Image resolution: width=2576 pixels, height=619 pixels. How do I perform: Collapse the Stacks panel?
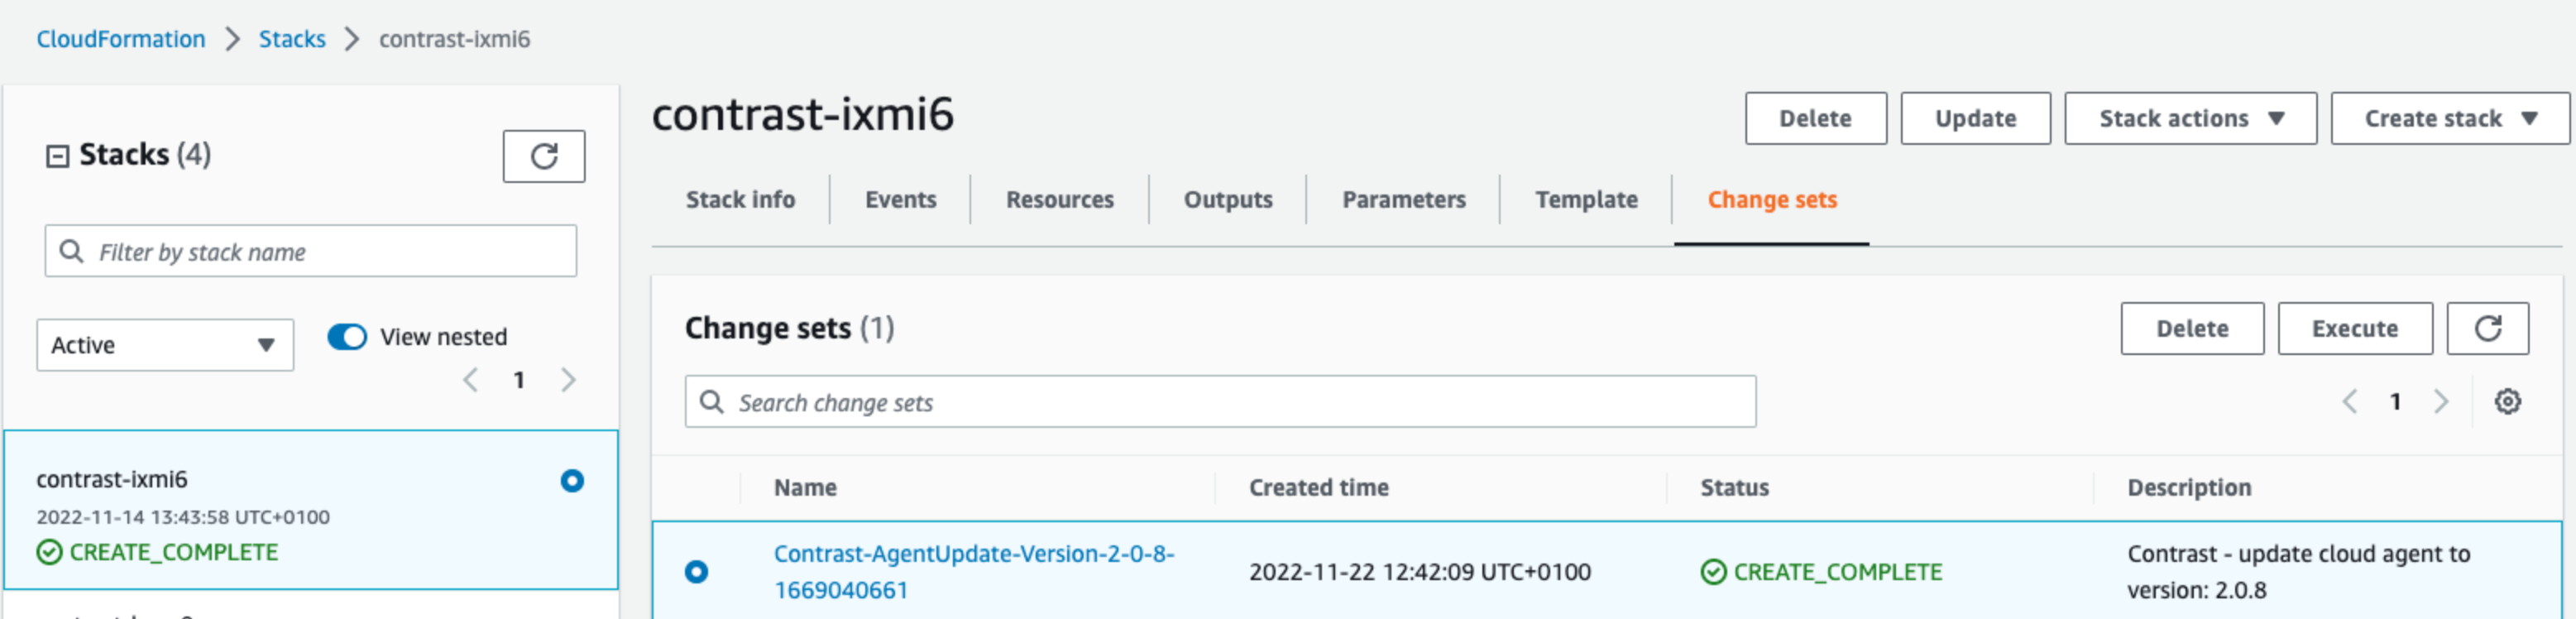click(57, 156)
